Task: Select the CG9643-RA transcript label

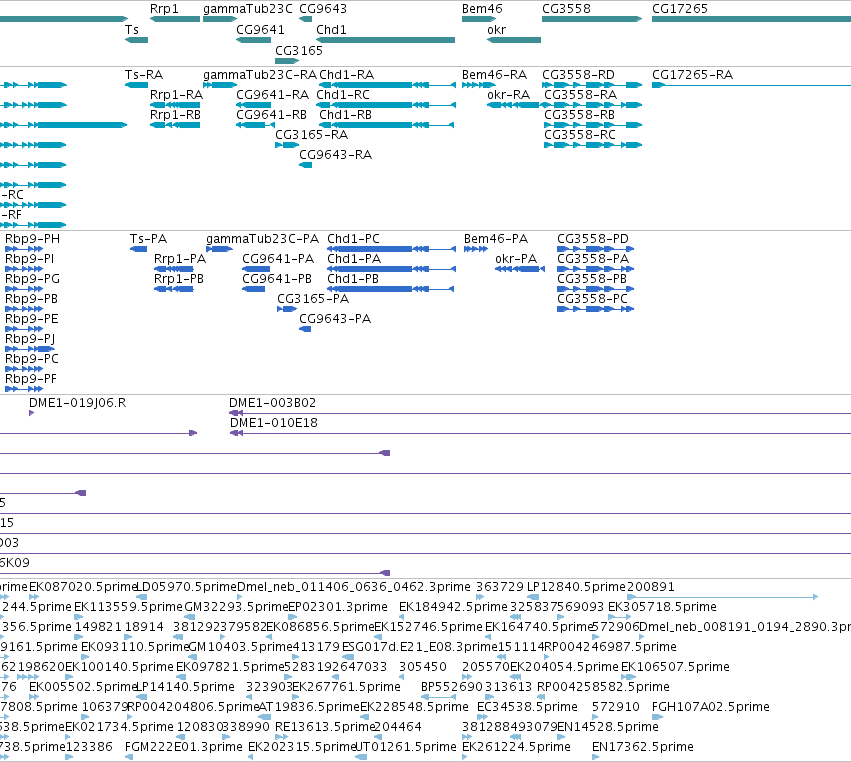Action: click(335, 155)
